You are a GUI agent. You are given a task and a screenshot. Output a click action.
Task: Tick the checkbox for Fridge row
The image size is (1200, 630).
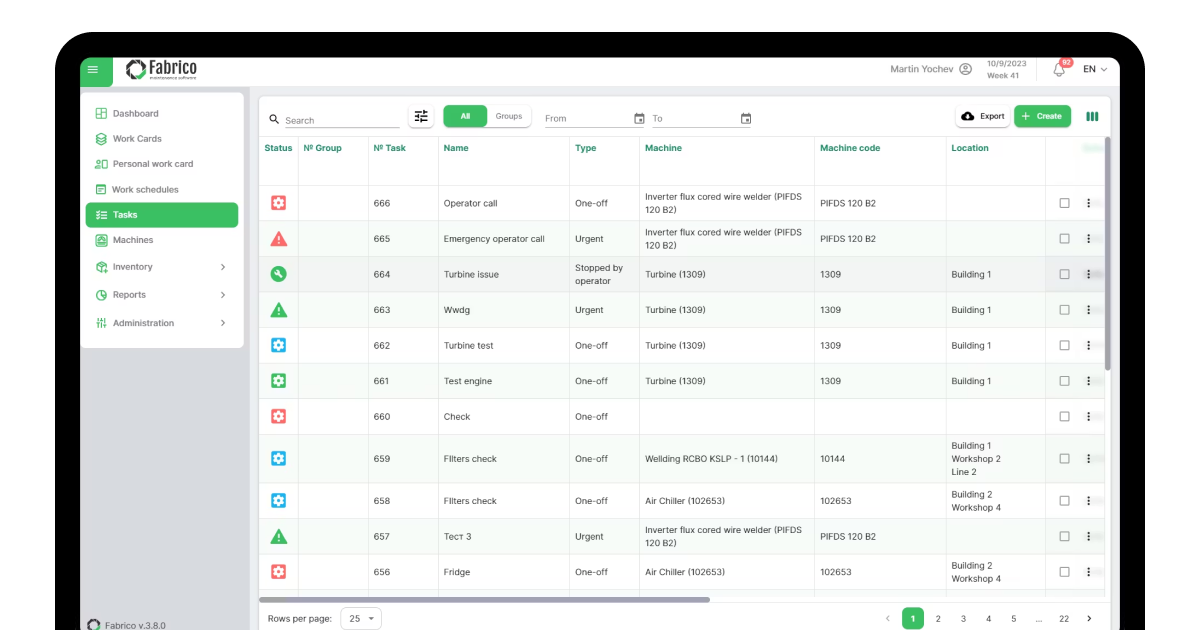click(1064, 572)
